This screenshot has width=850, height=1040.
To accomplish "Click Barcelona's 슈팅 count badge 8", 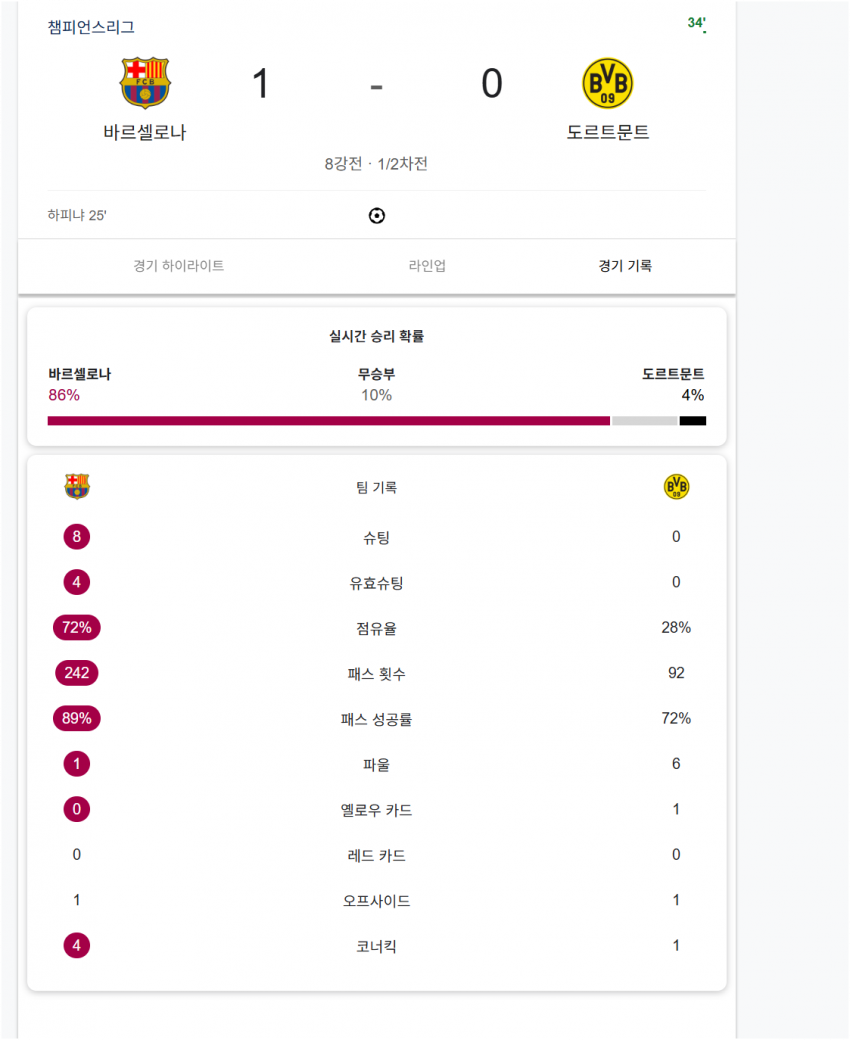I will pyautogui.click(x=77, y=537).
